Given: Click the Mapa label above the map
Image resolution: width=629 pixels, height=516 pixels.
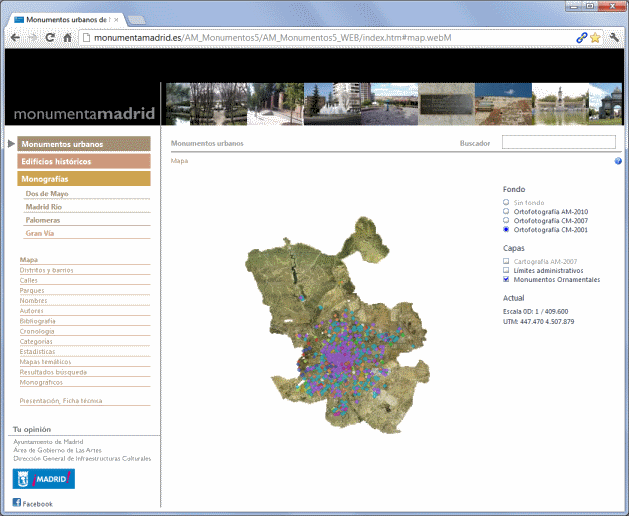Looking at the screenshot, I should 179,160.
